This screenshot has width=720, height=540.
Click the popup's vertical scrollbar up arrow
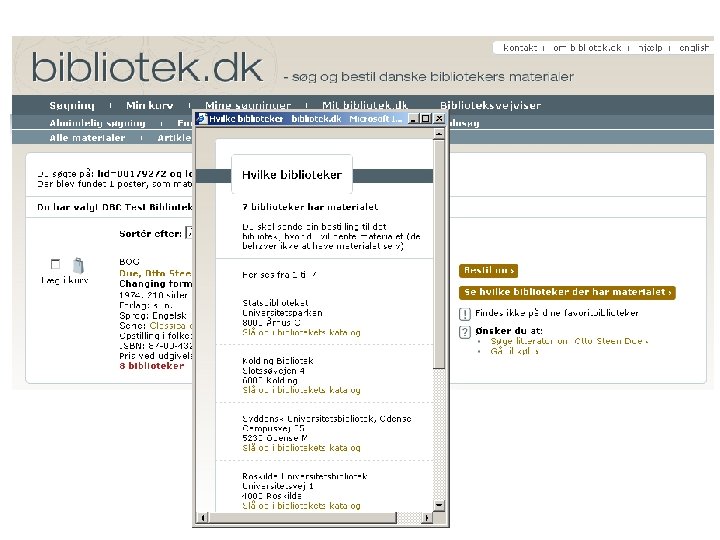coord(439,134)
